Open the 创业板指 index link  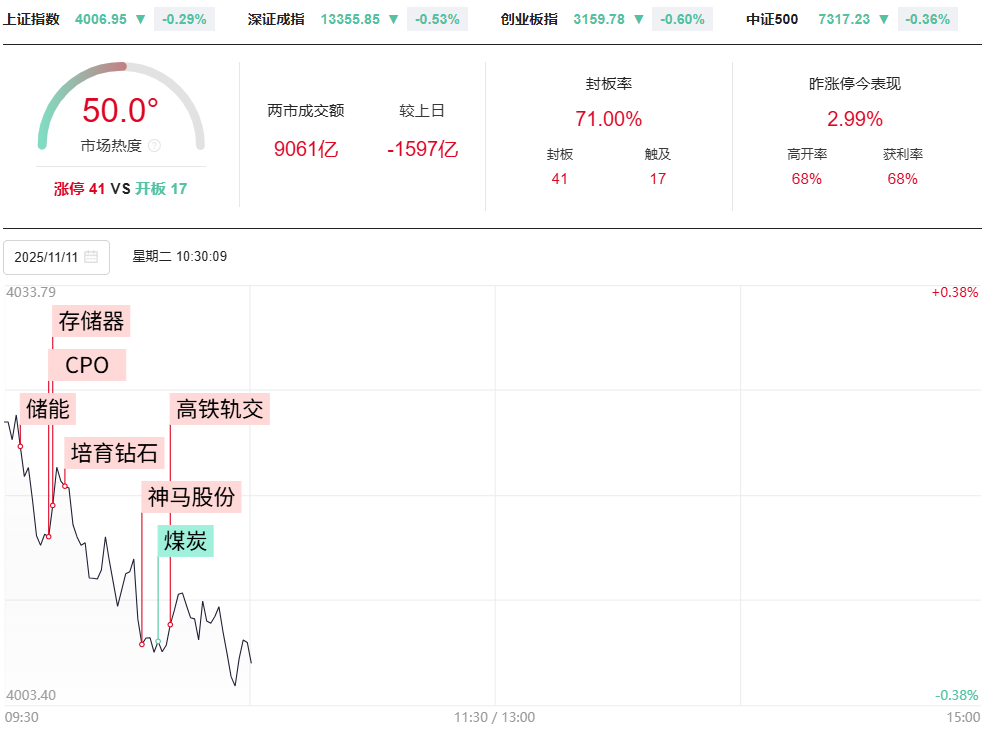point(529,19)
